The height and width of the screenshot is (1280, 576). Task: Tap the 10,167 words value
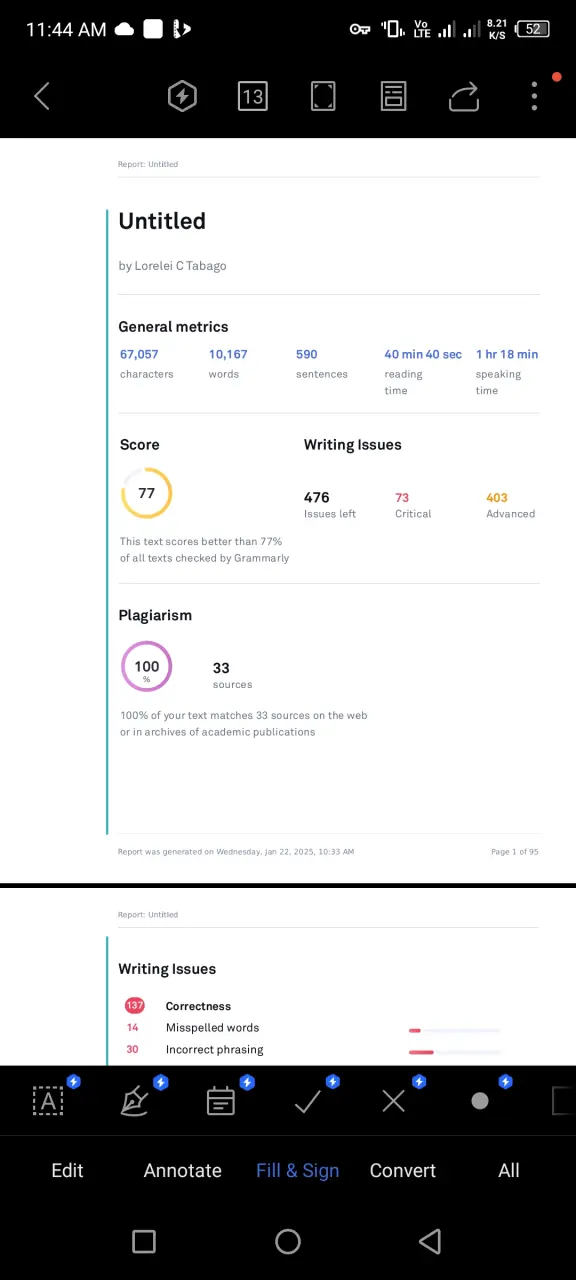click(228, 354)
